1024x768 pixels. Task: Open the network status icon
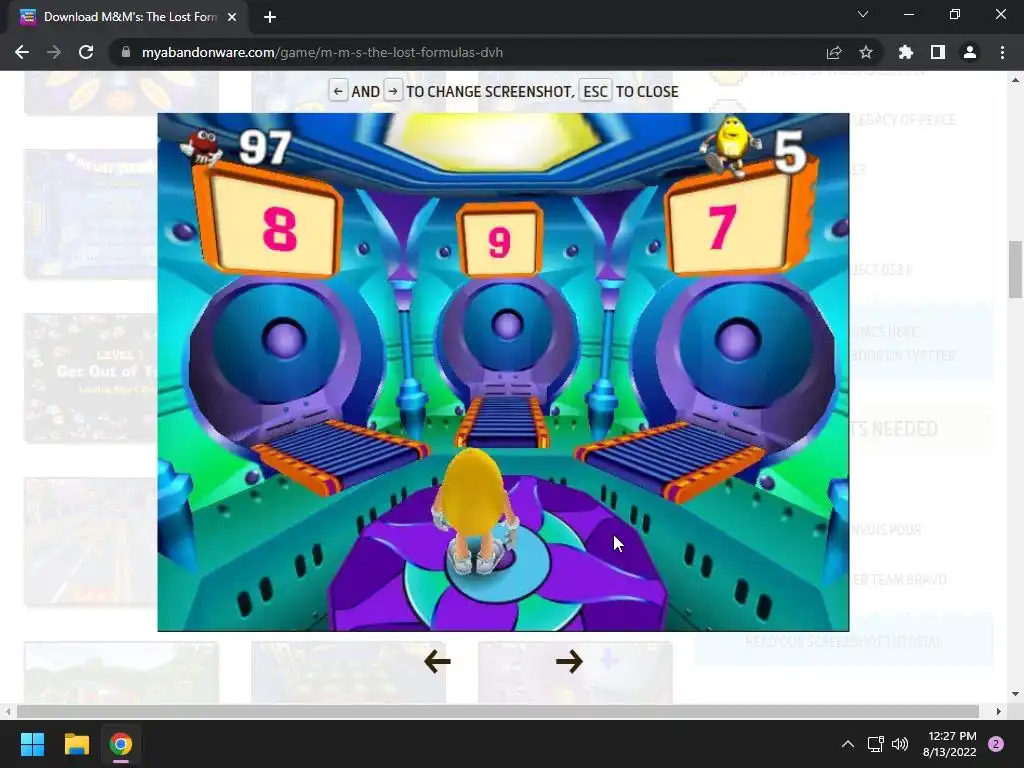(x=875, y=744)
